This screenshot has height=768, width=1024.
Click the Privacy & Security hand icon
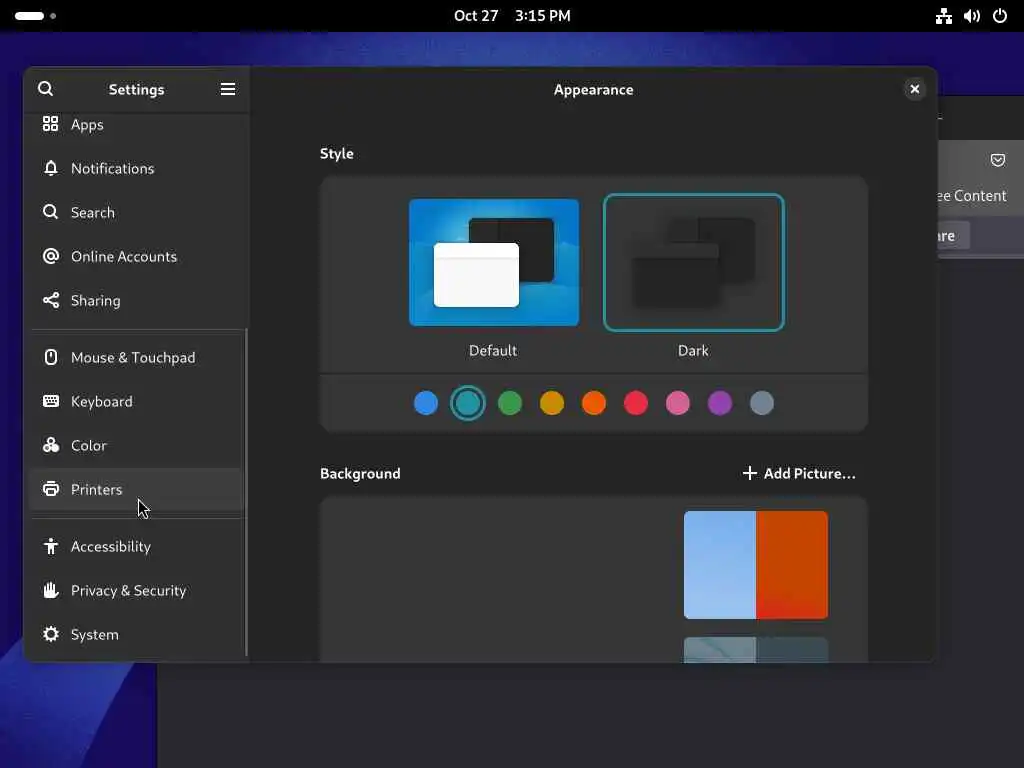(50, 590)
